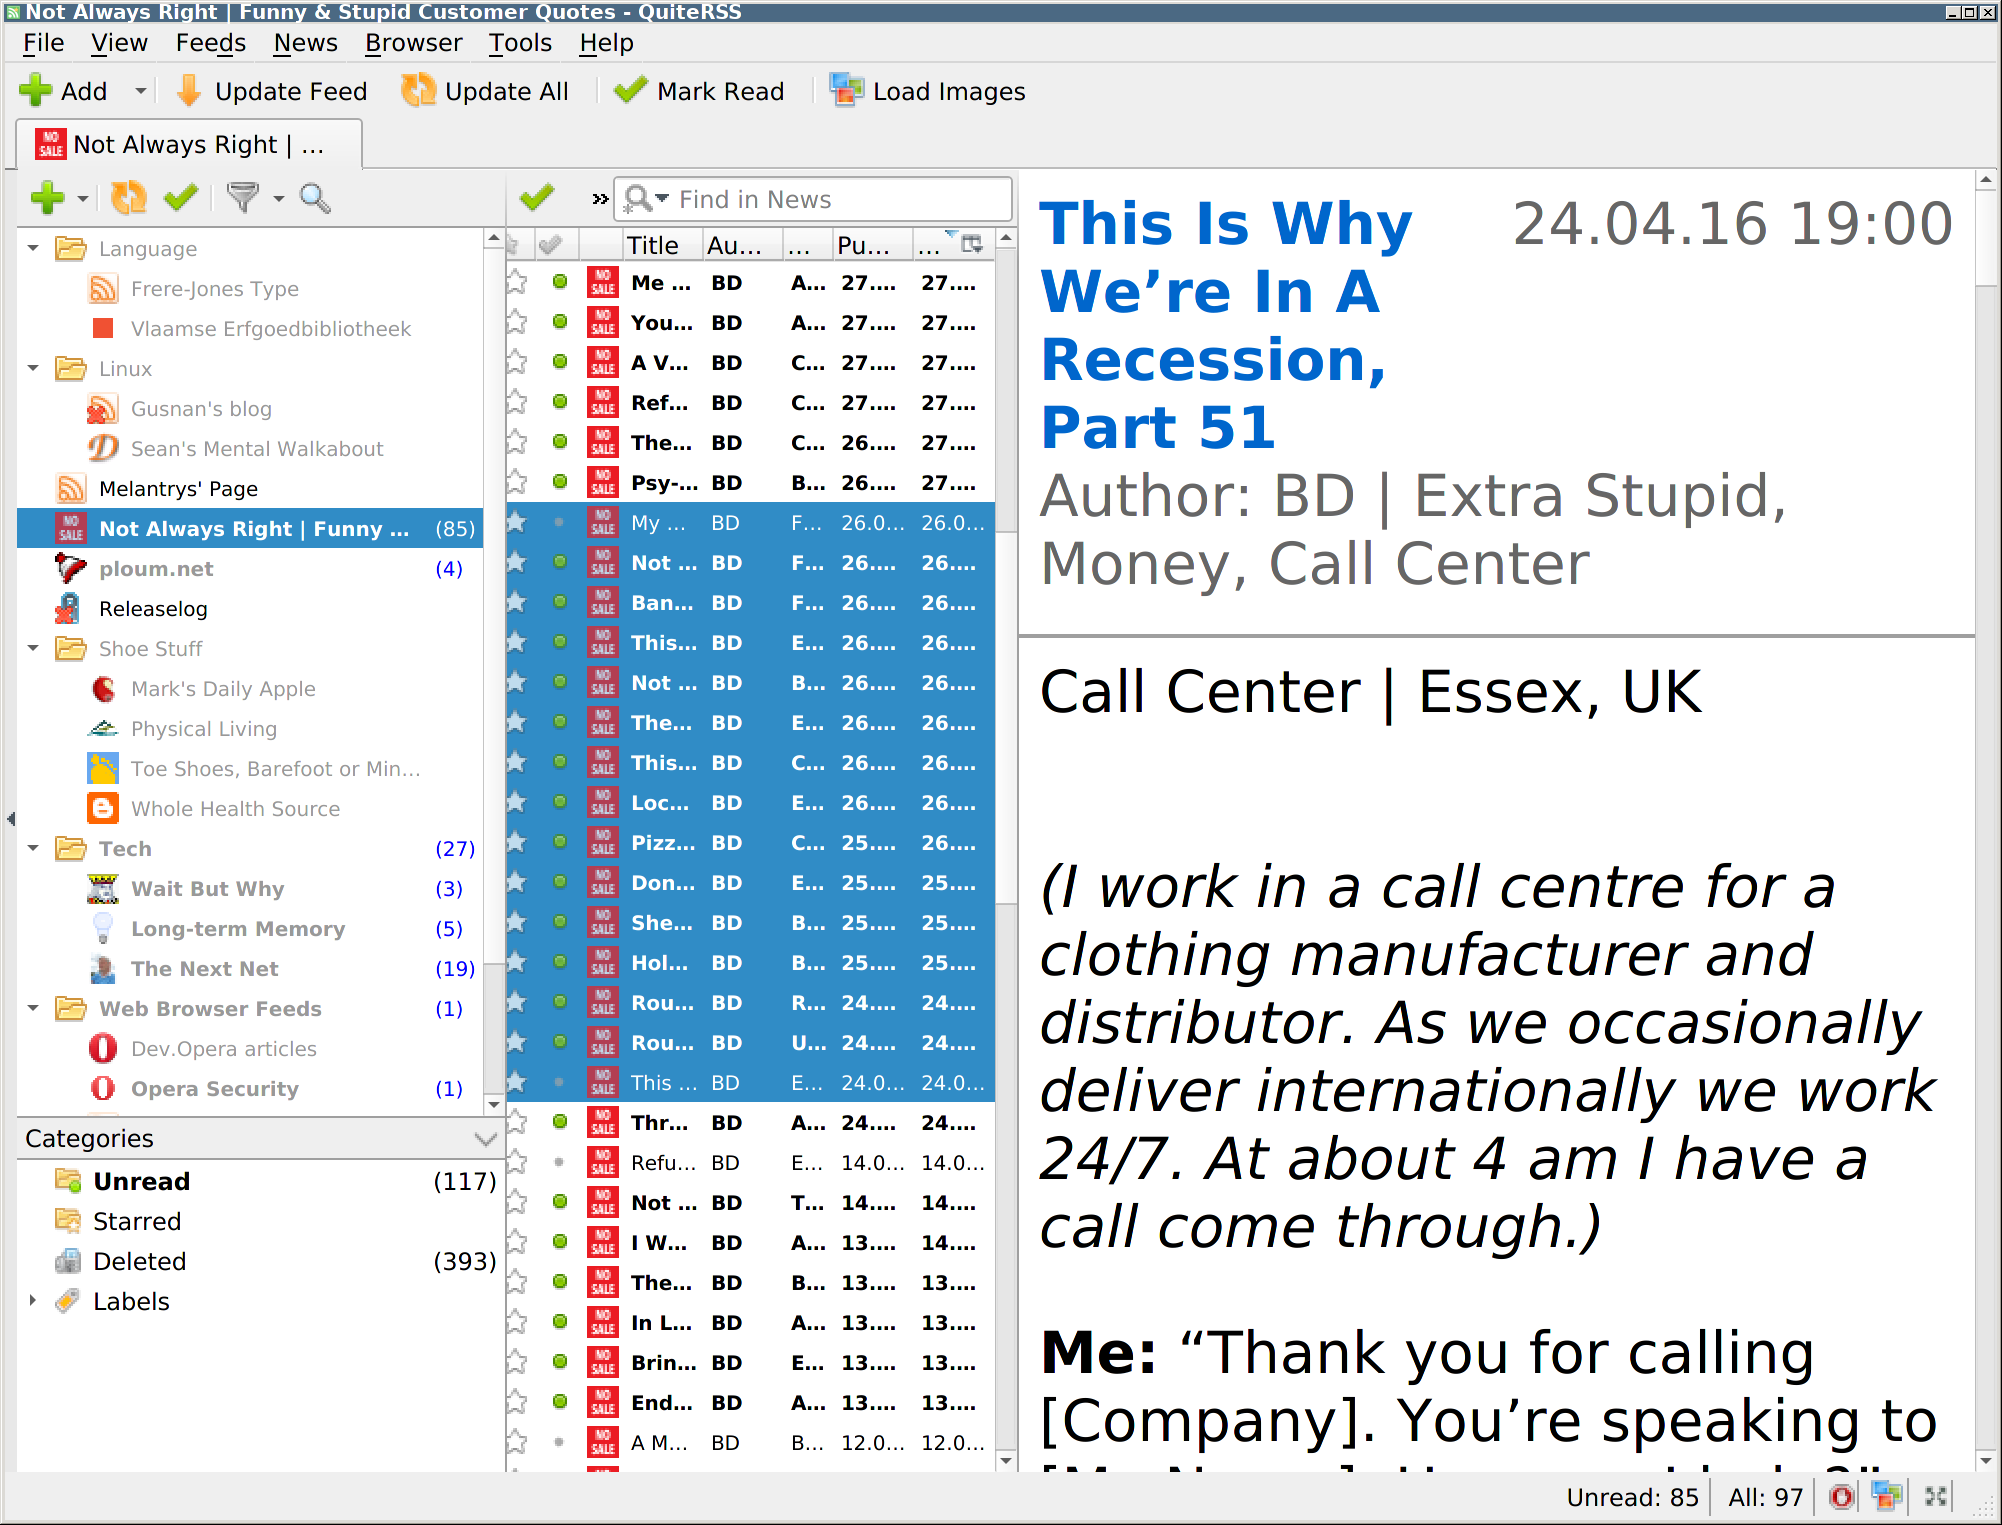Open the feeds filter dropdown arrow

pos(279,199)
